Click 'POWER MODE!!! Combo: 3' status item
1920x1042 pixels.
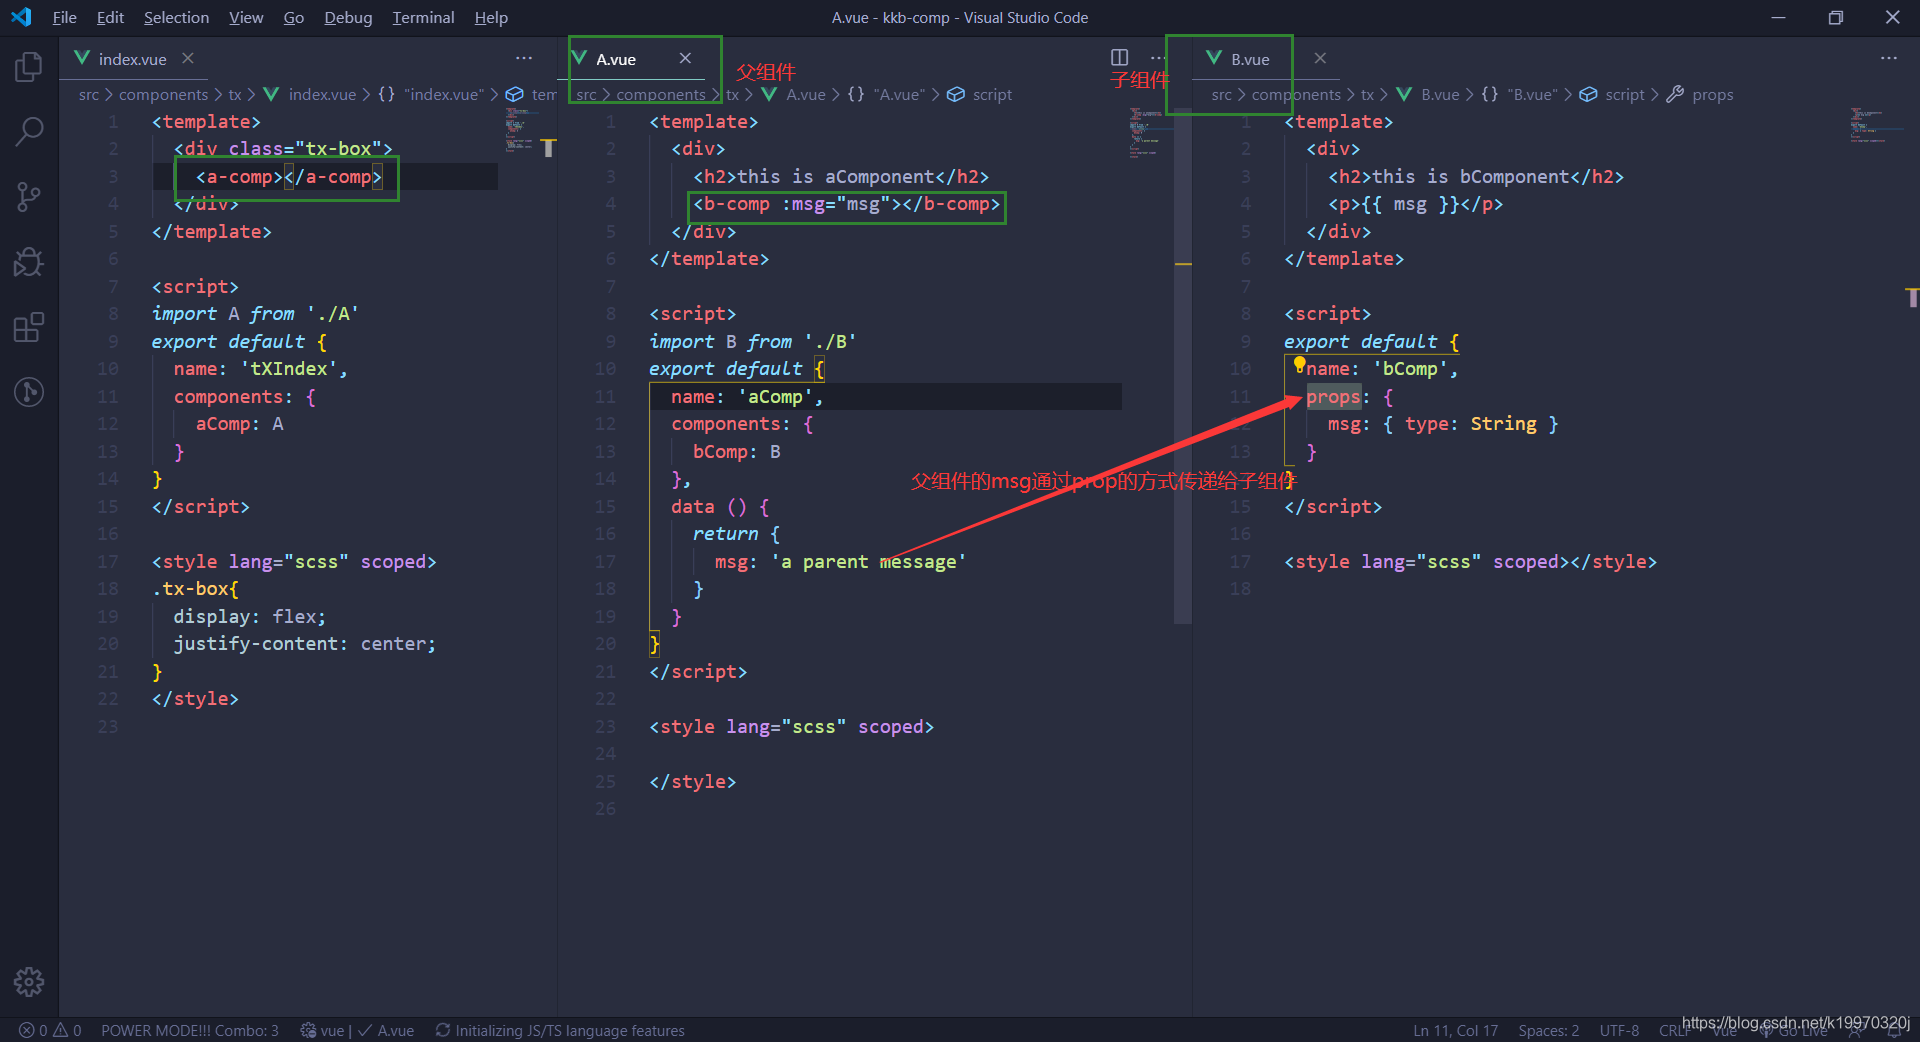pyautogui.click(x=190, y=1030)
